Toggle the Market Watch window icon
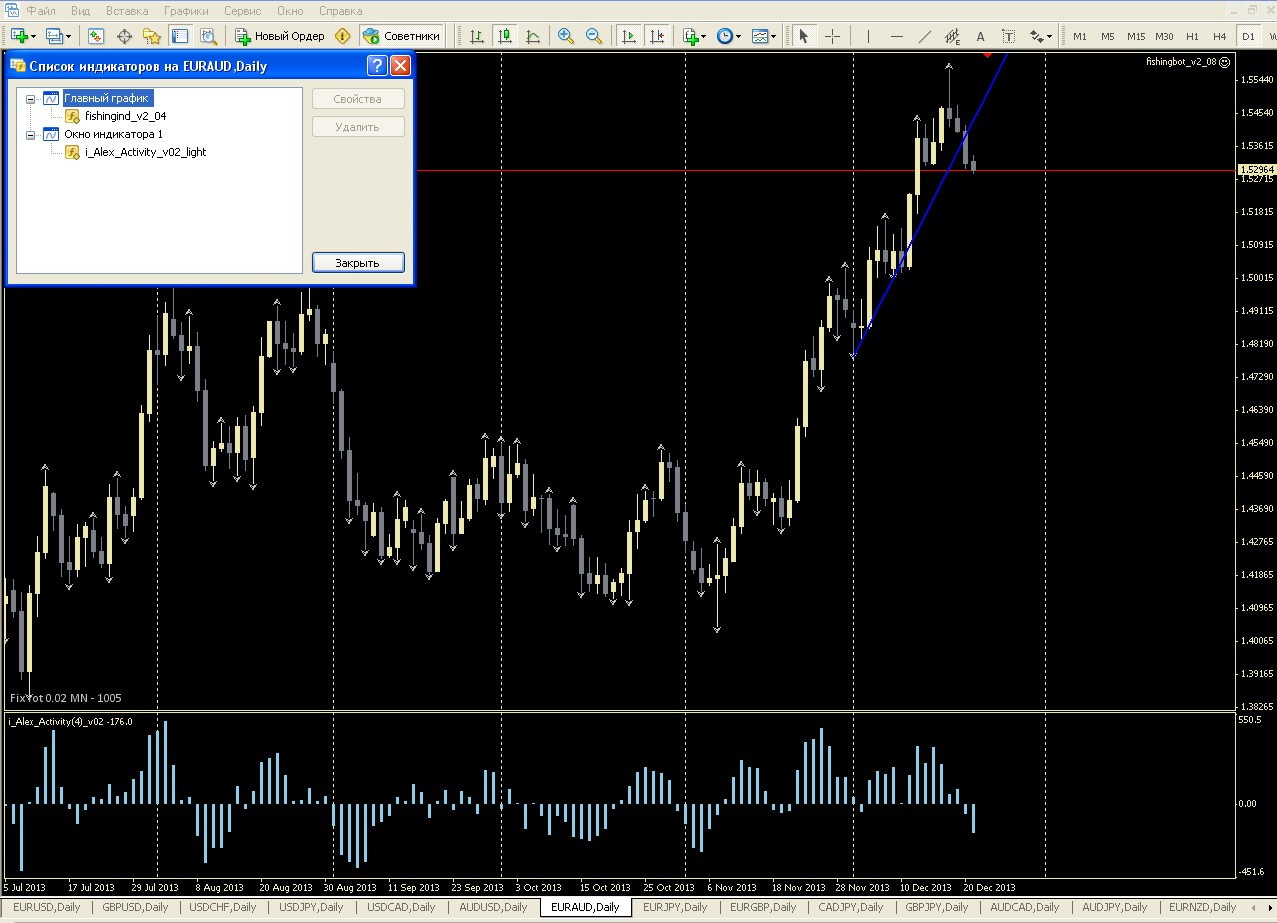The height and width of the screenshot is (923, 1277). tap(96, 36)
